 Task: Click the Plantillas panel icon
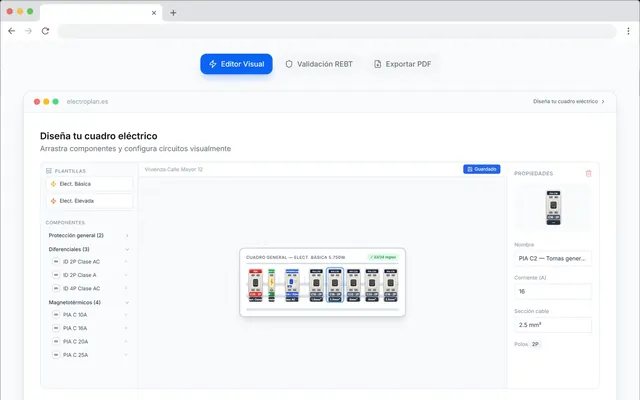pos(49,171)
